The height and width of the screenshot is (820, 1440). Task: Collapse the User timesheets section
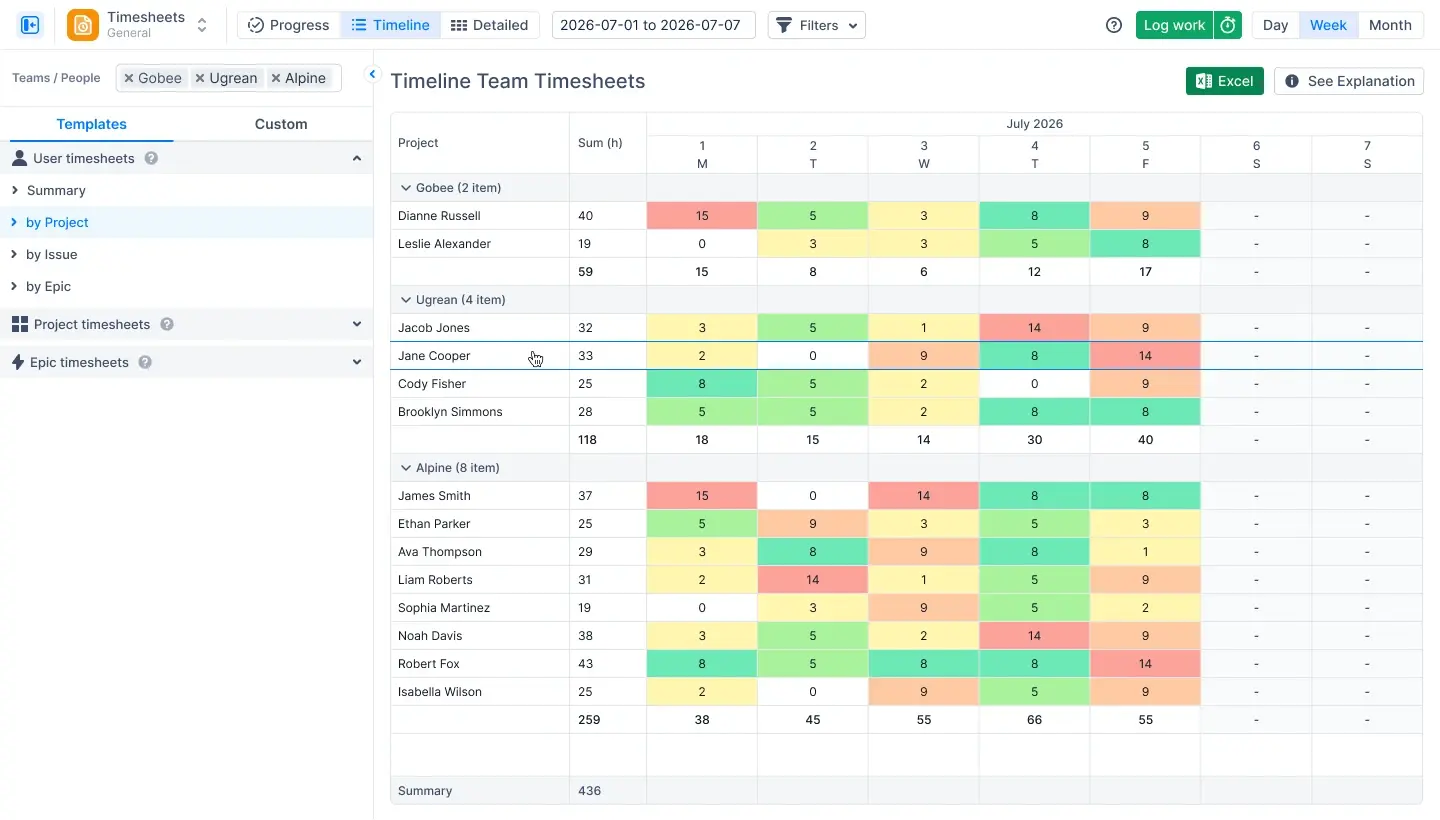click(x=356, y=158)
